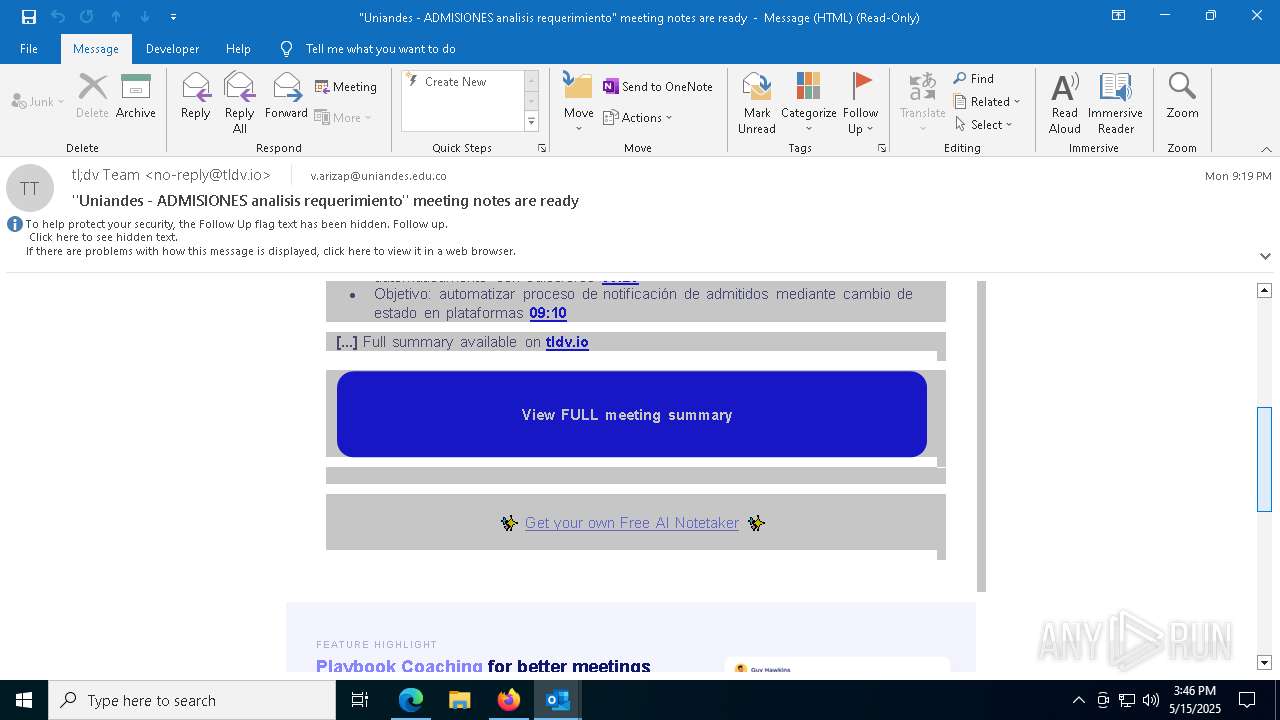Show hidden tray icons

(1078, 700)
